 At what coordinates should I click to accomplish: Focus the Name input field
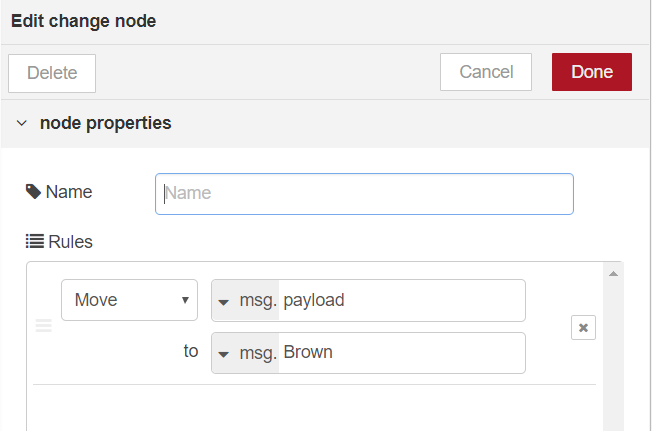click(364, 193)
